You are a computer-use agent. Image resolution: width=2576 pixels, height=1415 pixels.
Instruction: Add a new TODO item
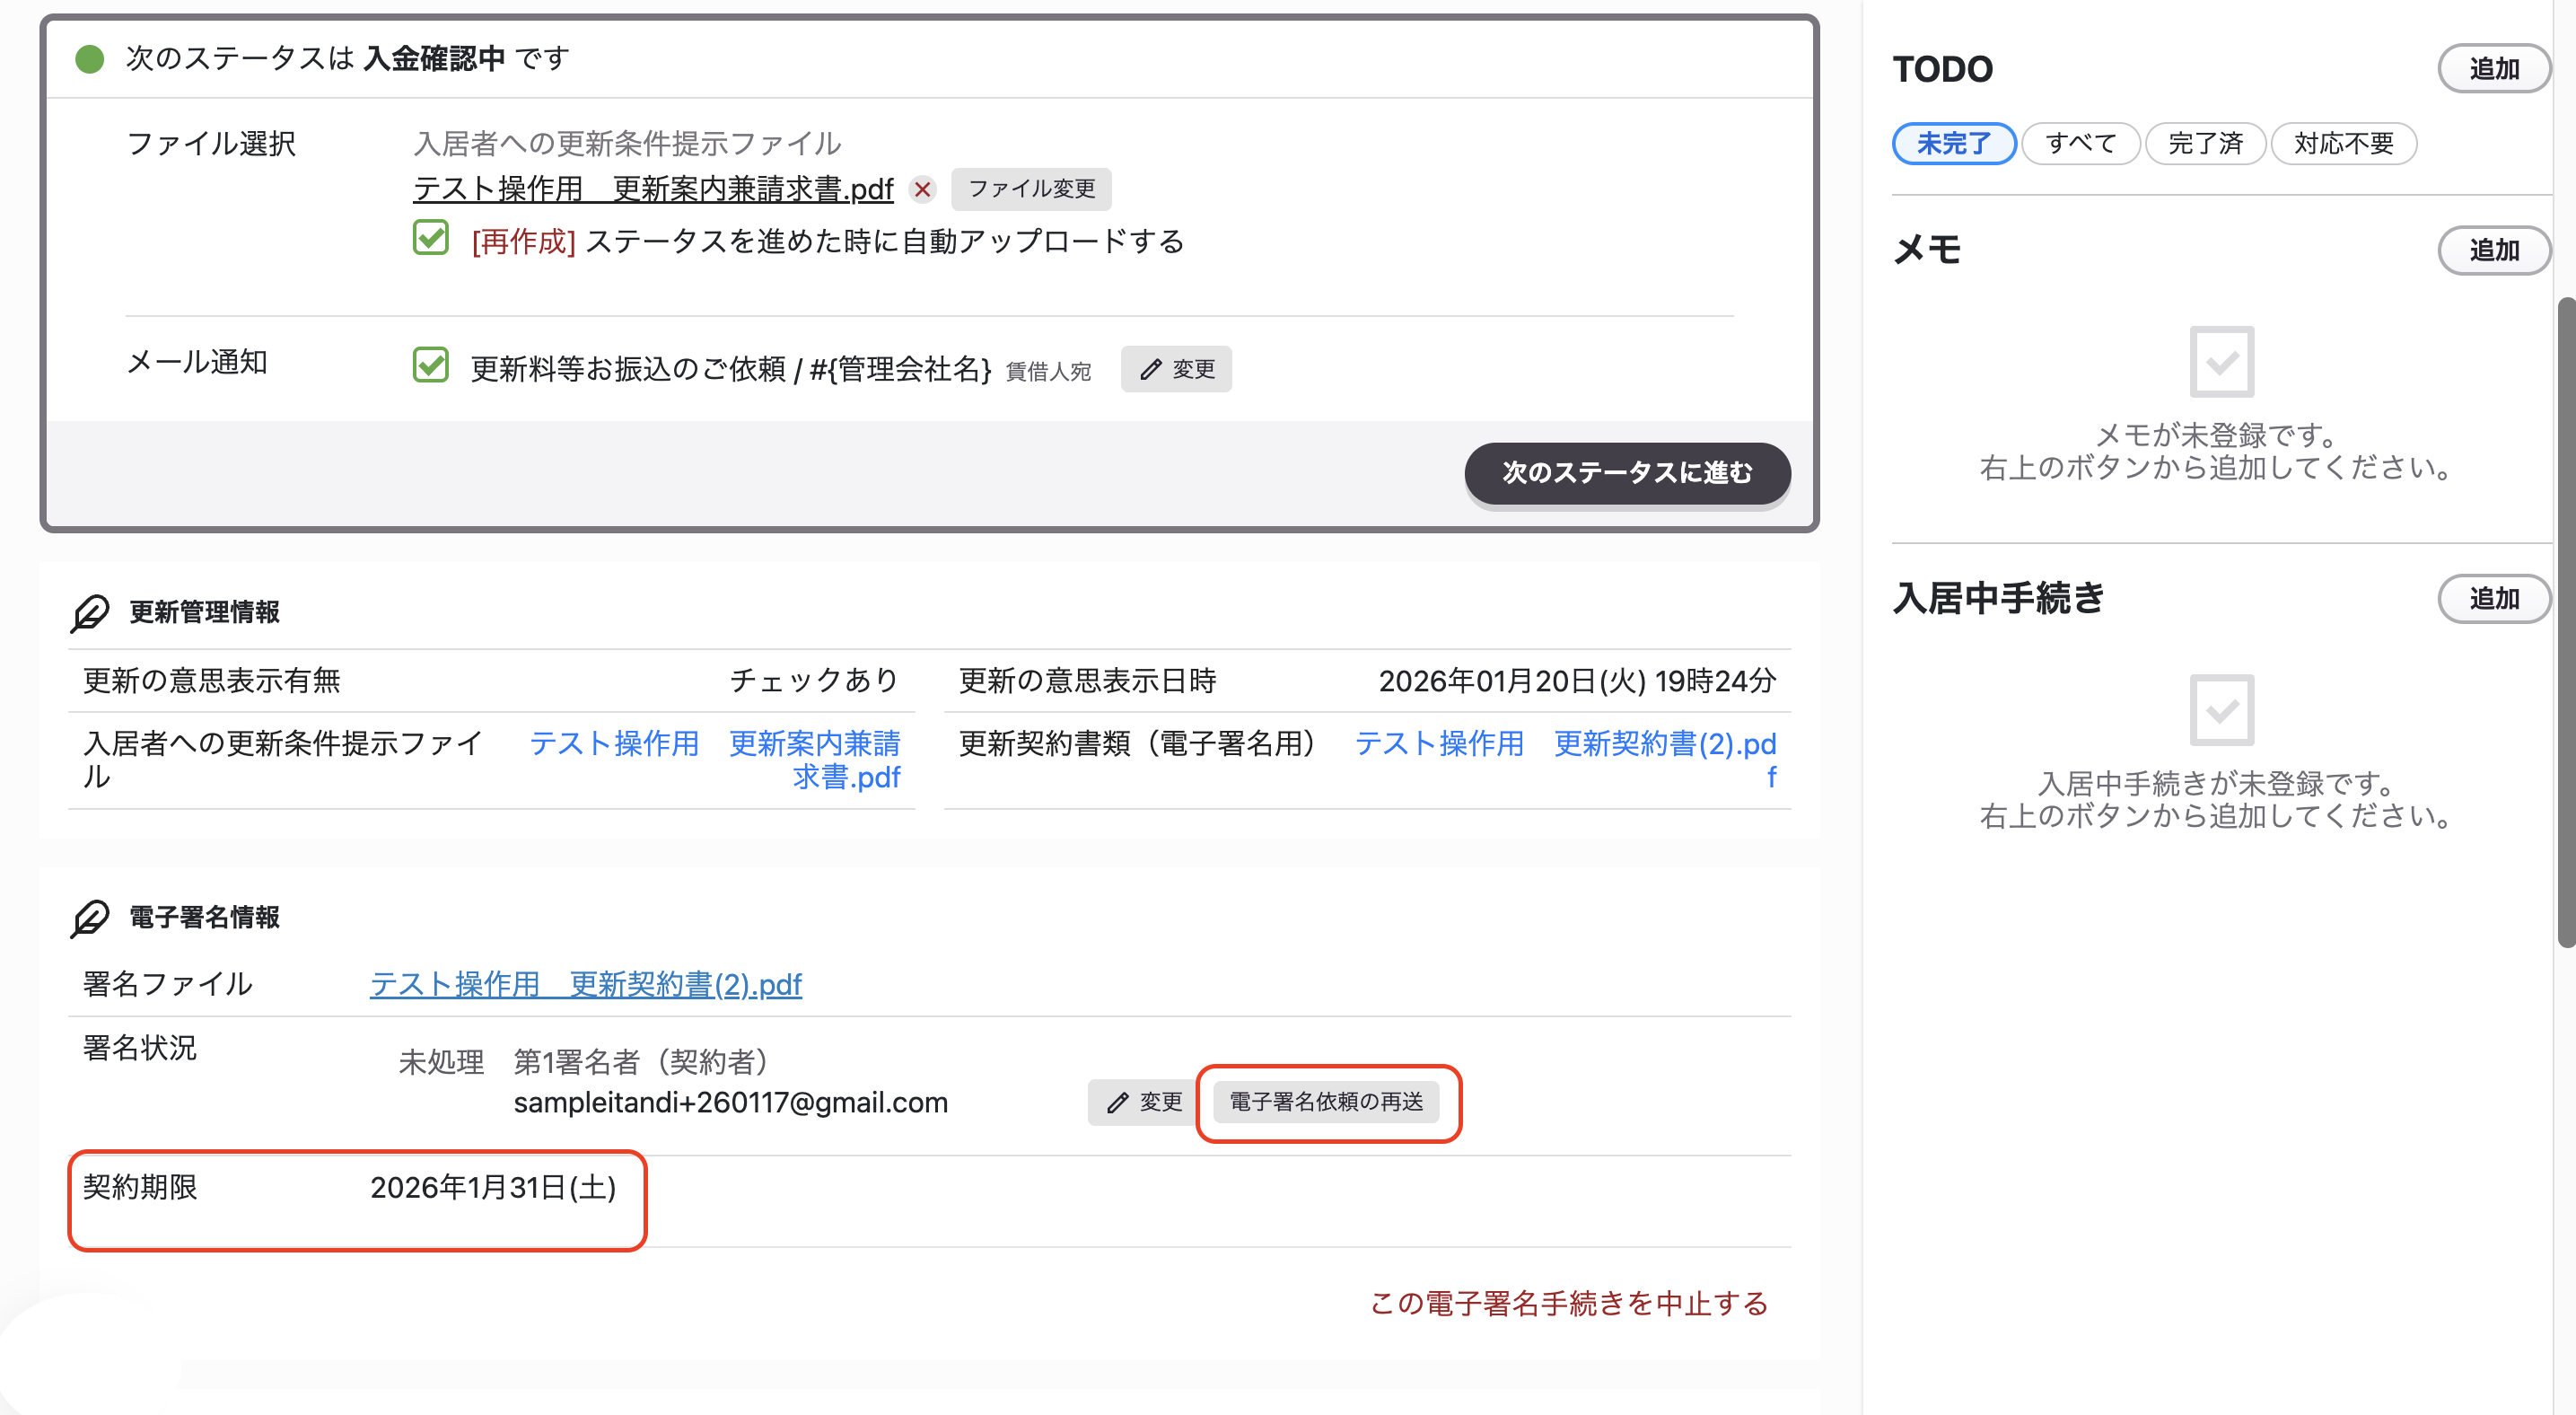pos(2493,69)
